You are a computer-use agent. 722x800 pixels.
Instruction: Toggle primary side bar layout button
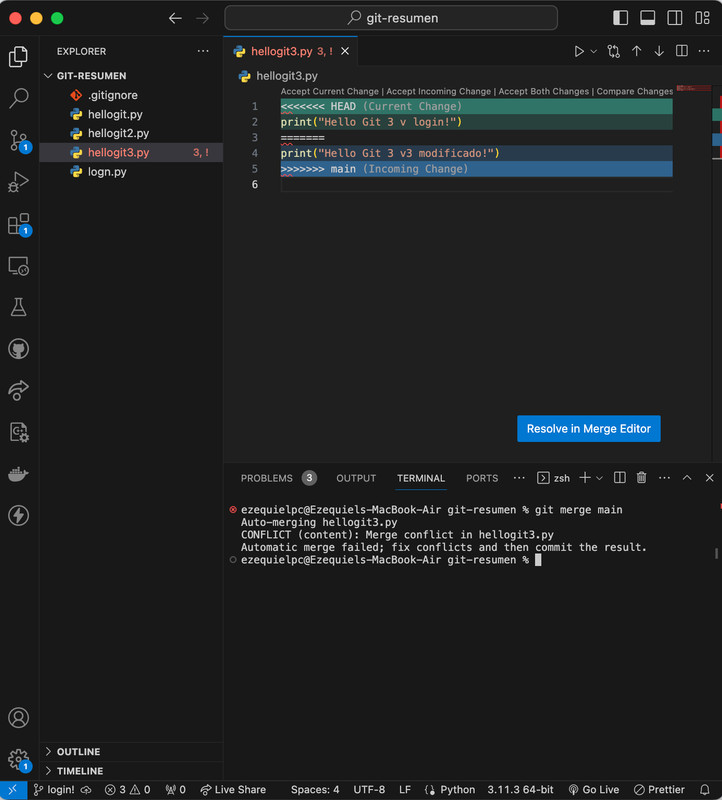pos(620,18)
